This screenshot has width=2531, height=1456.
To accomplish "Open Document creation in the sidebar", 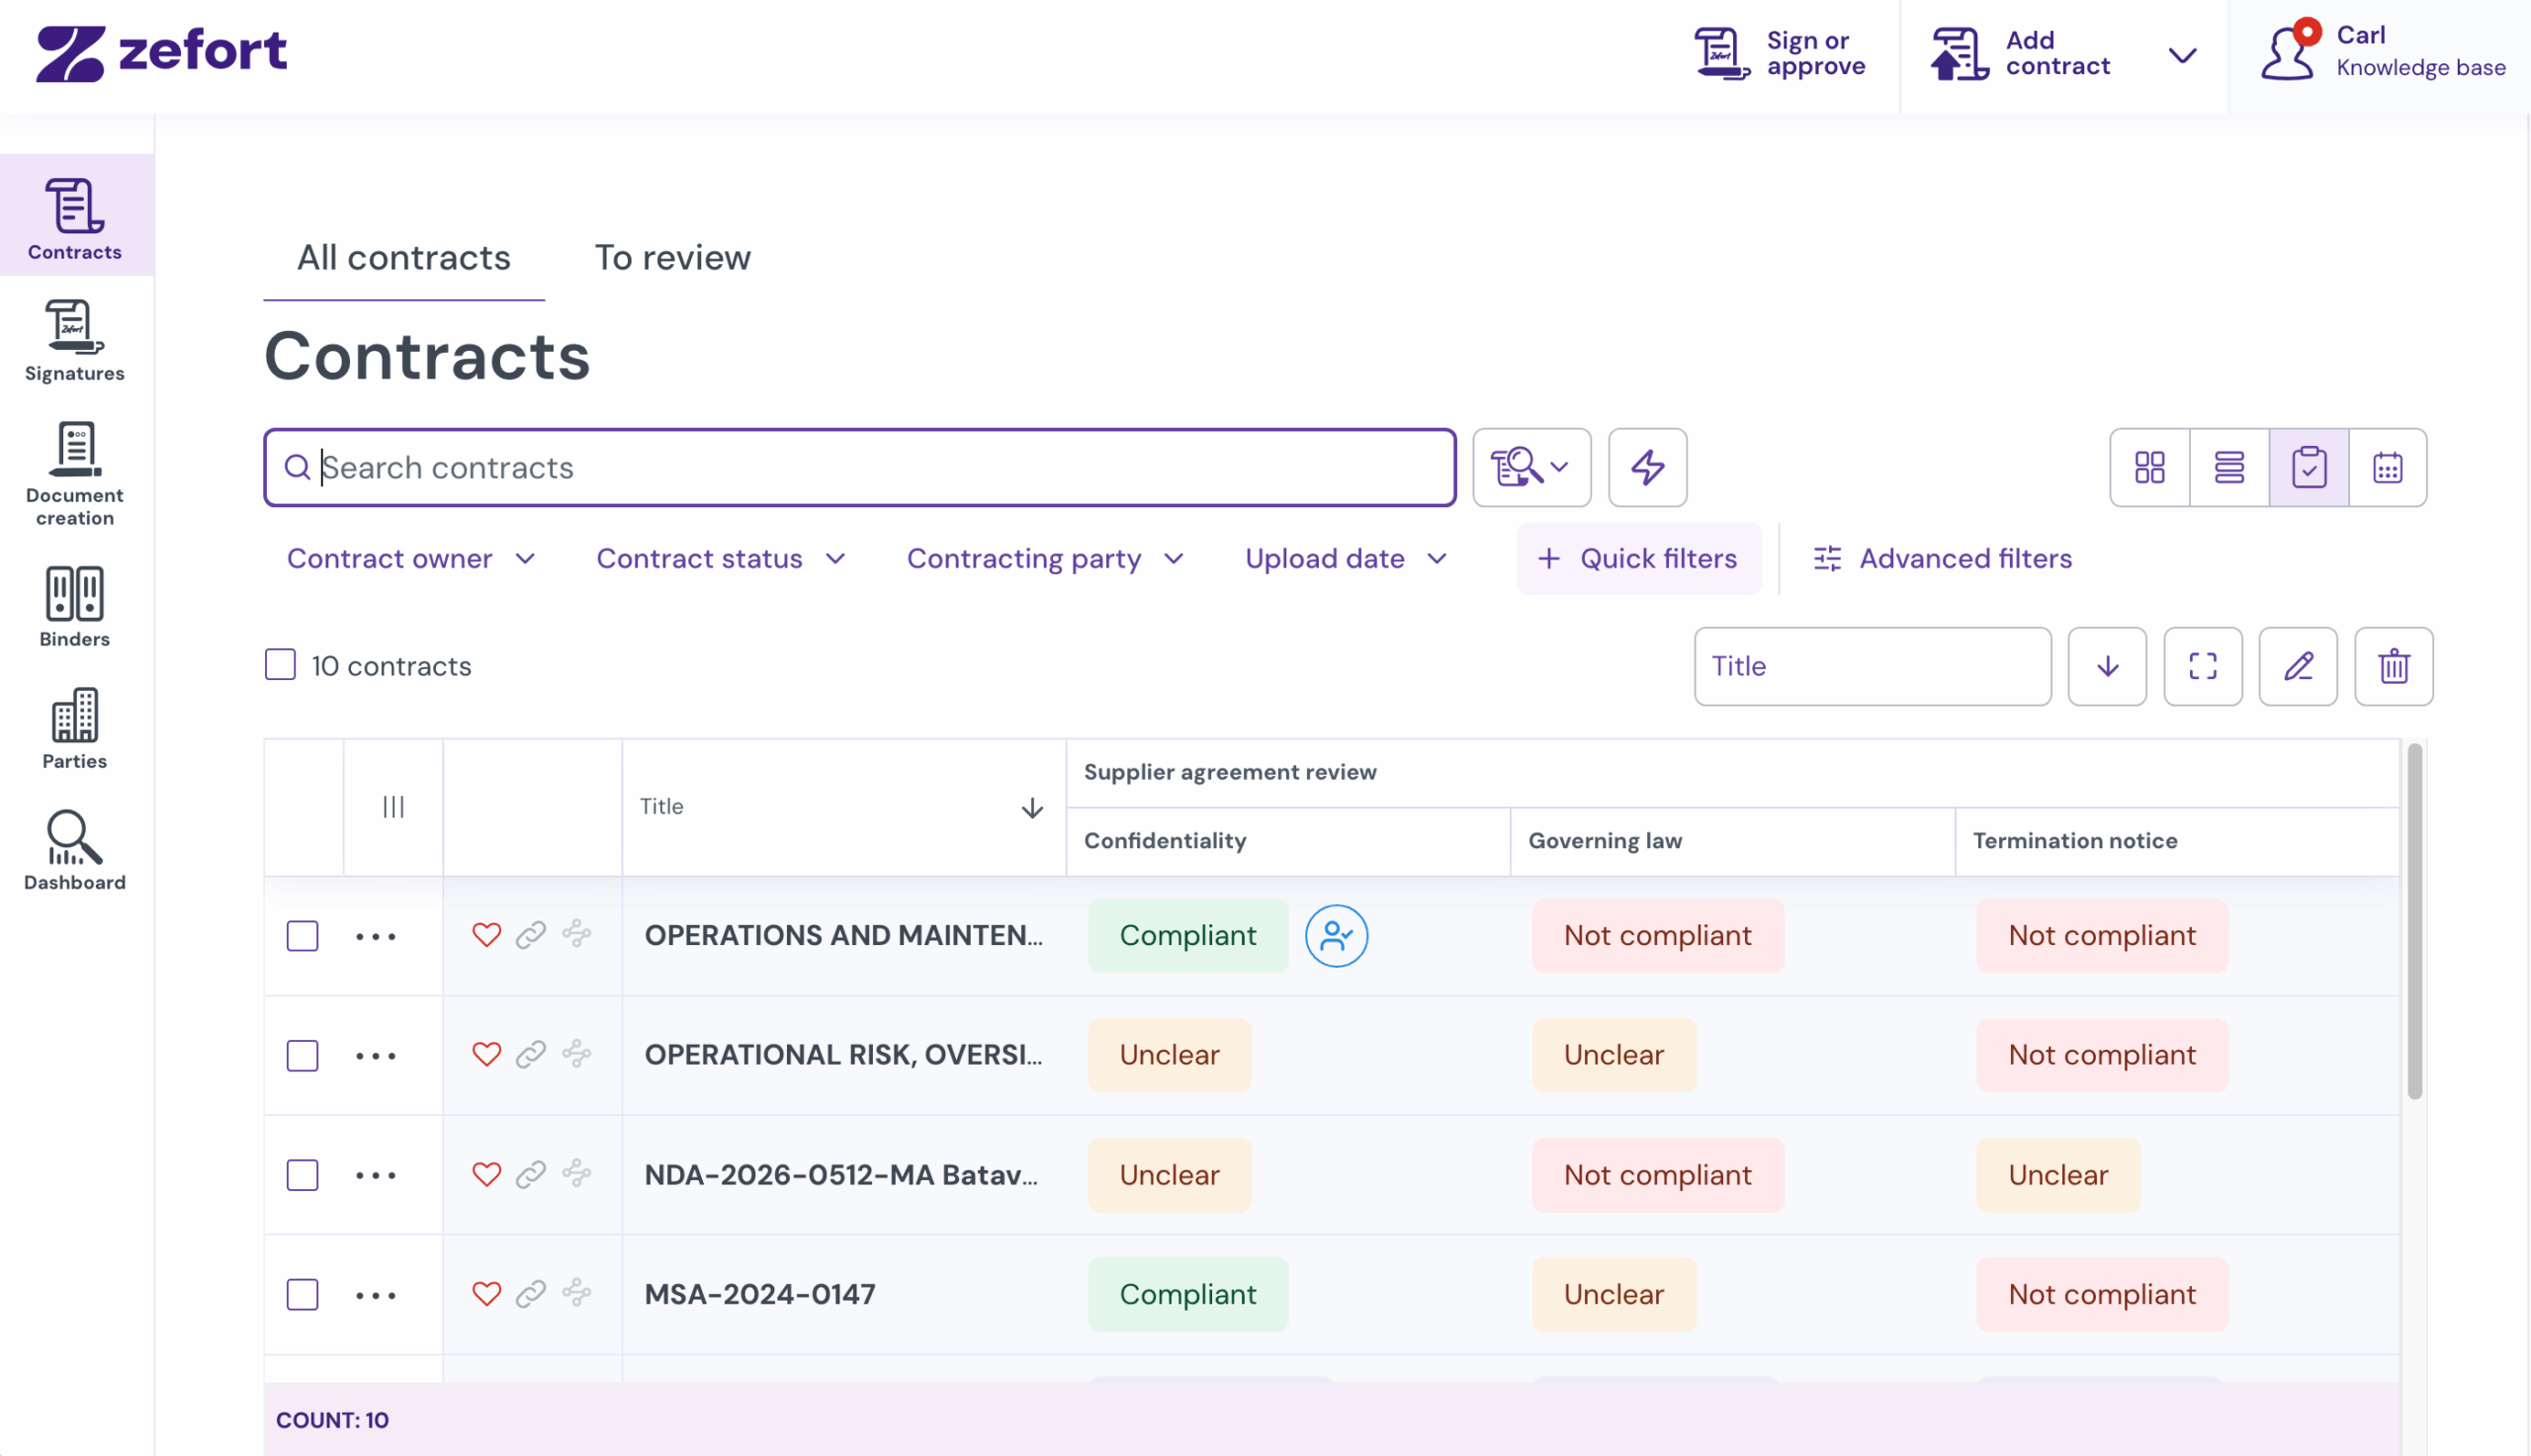I will click(x=75, y=474).
